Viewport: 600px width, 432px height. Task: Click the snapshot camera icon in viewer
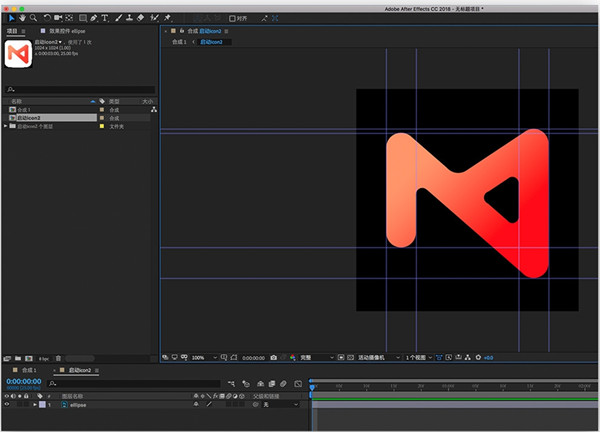coord(274,357)
